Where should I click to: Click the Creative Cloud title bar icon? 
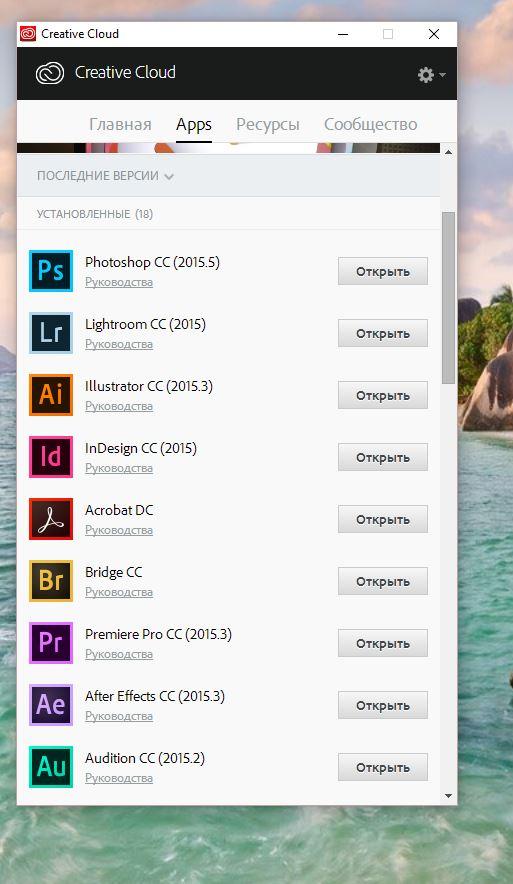click(28, 34)
